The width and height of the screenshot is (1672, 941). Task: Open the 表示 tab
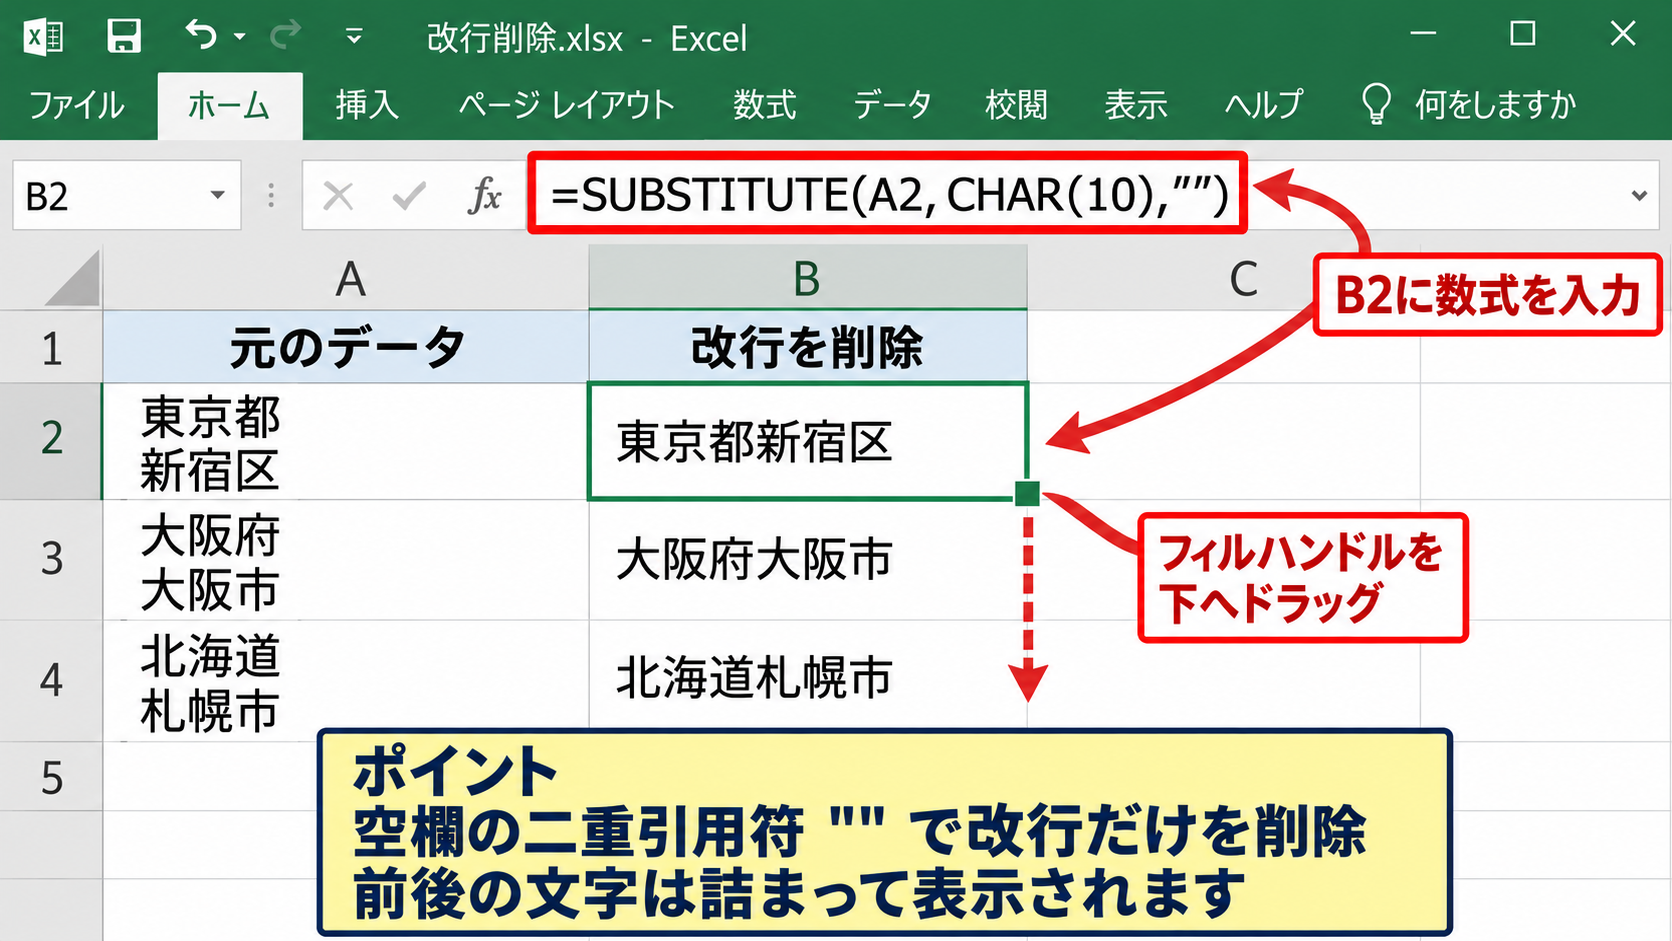tap(1136, 104)
